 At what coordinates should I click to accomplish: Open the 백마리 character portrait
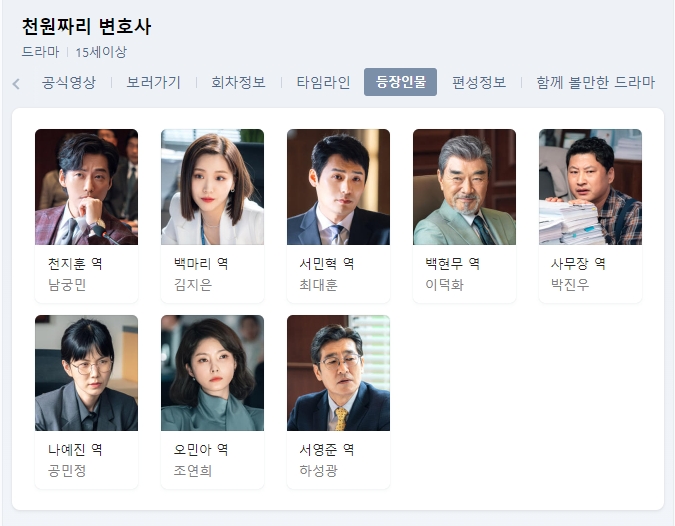(213, 187)
